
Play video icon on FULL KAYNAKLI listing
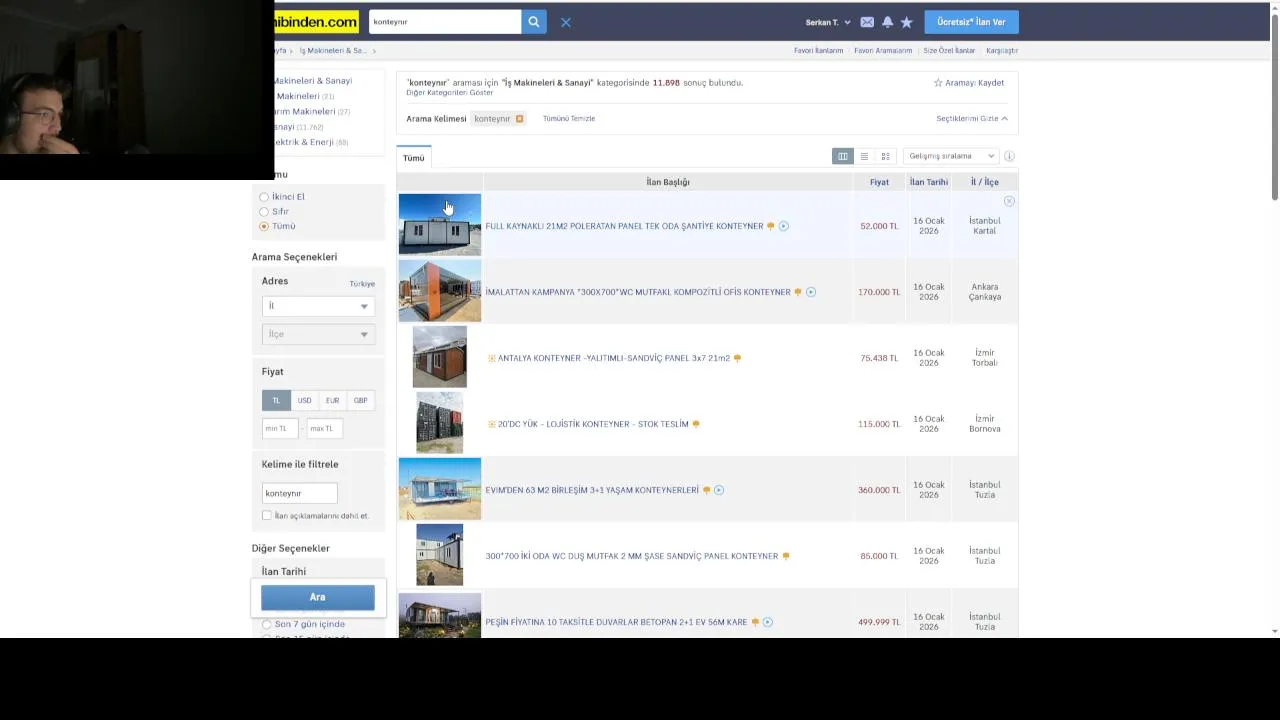click(x=784, y=226)
